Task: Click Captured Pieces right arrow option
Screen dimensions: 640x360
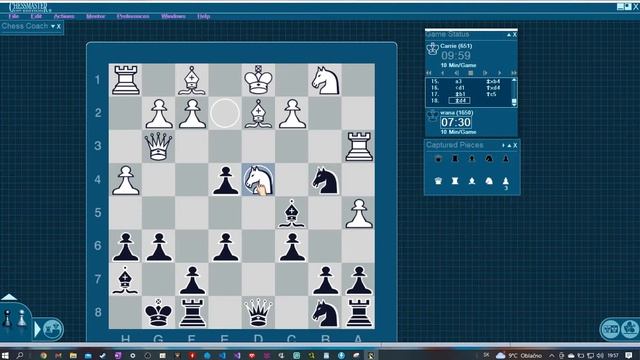Action: pos(503,145)
